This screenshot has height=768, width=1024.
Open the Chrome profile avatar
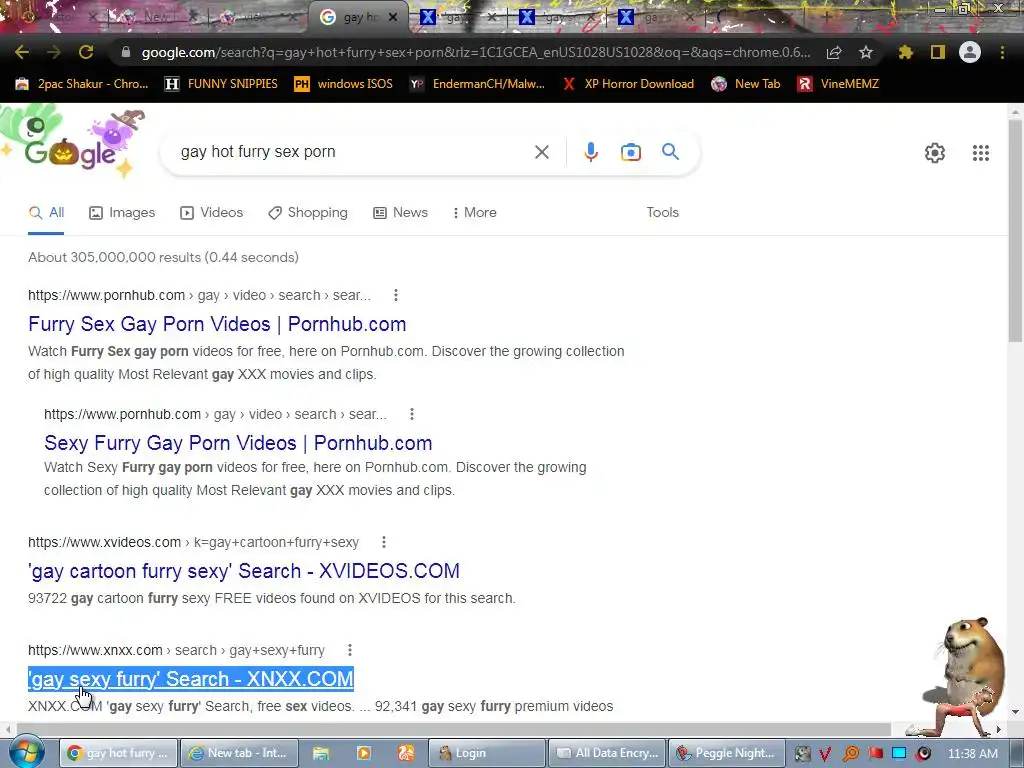(x=970, y=52)
